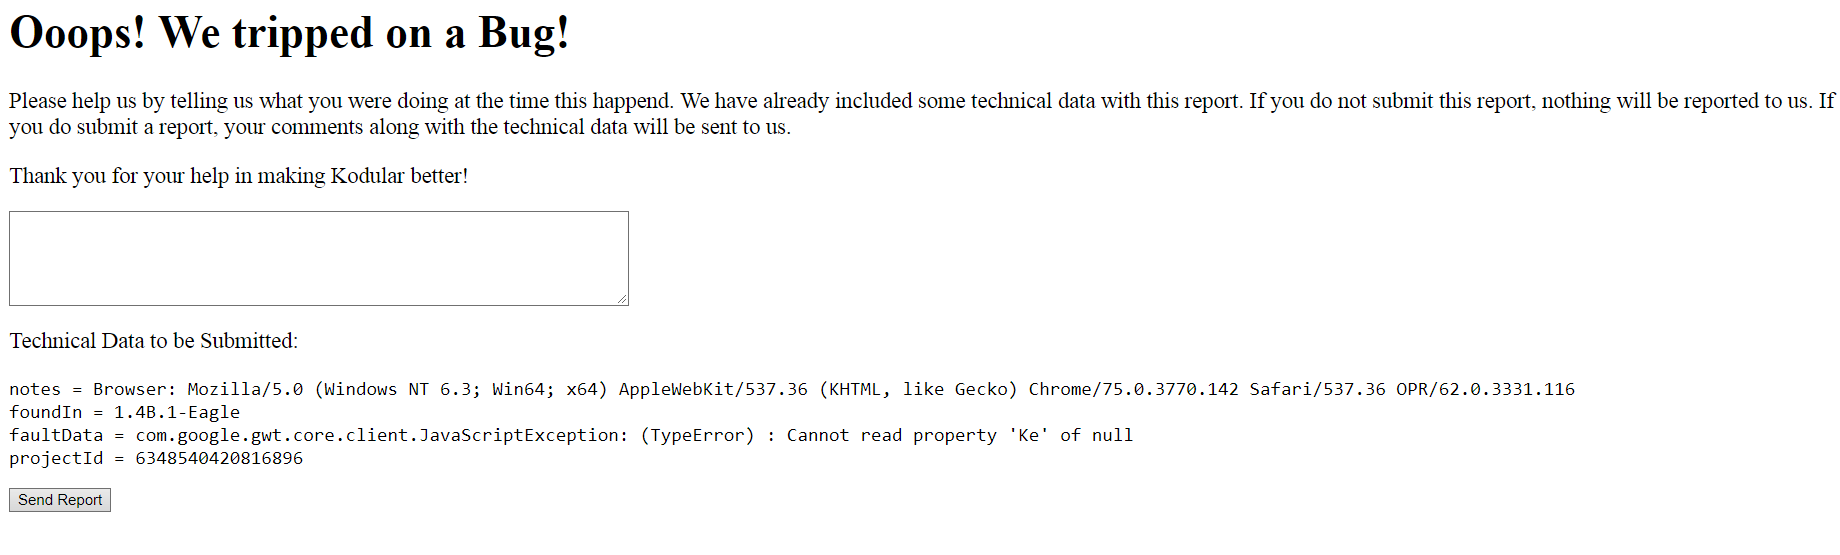Click the version text "1.4B.1-Eagle"

177,412
